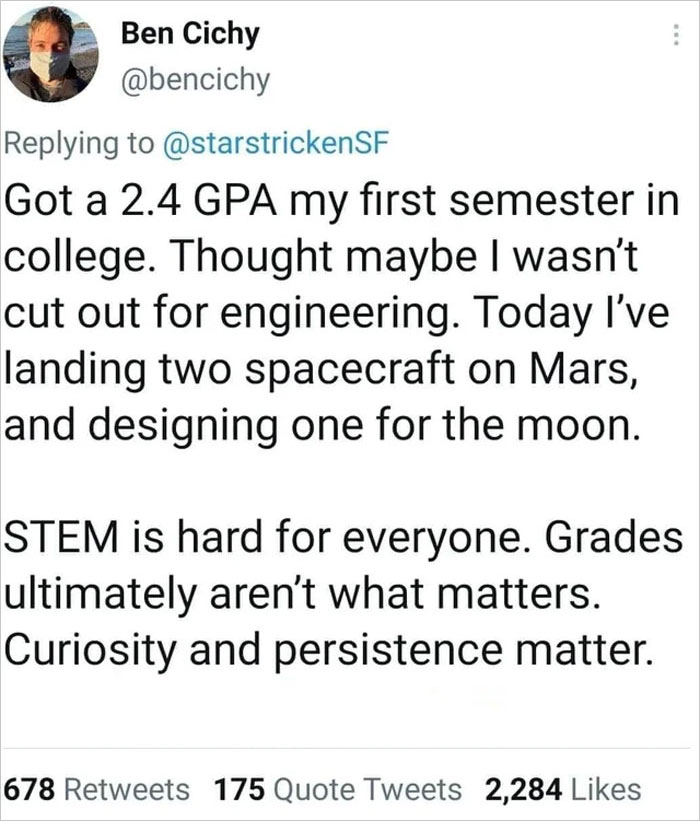Screen dimensions: 700x821
Task: Open the Quote Tweets list
Action: pos(368,789)
